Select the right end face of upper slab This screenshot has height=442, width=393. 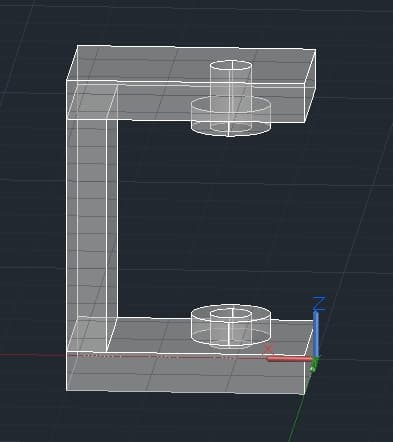pyautogui.click(x=310, y=85)
